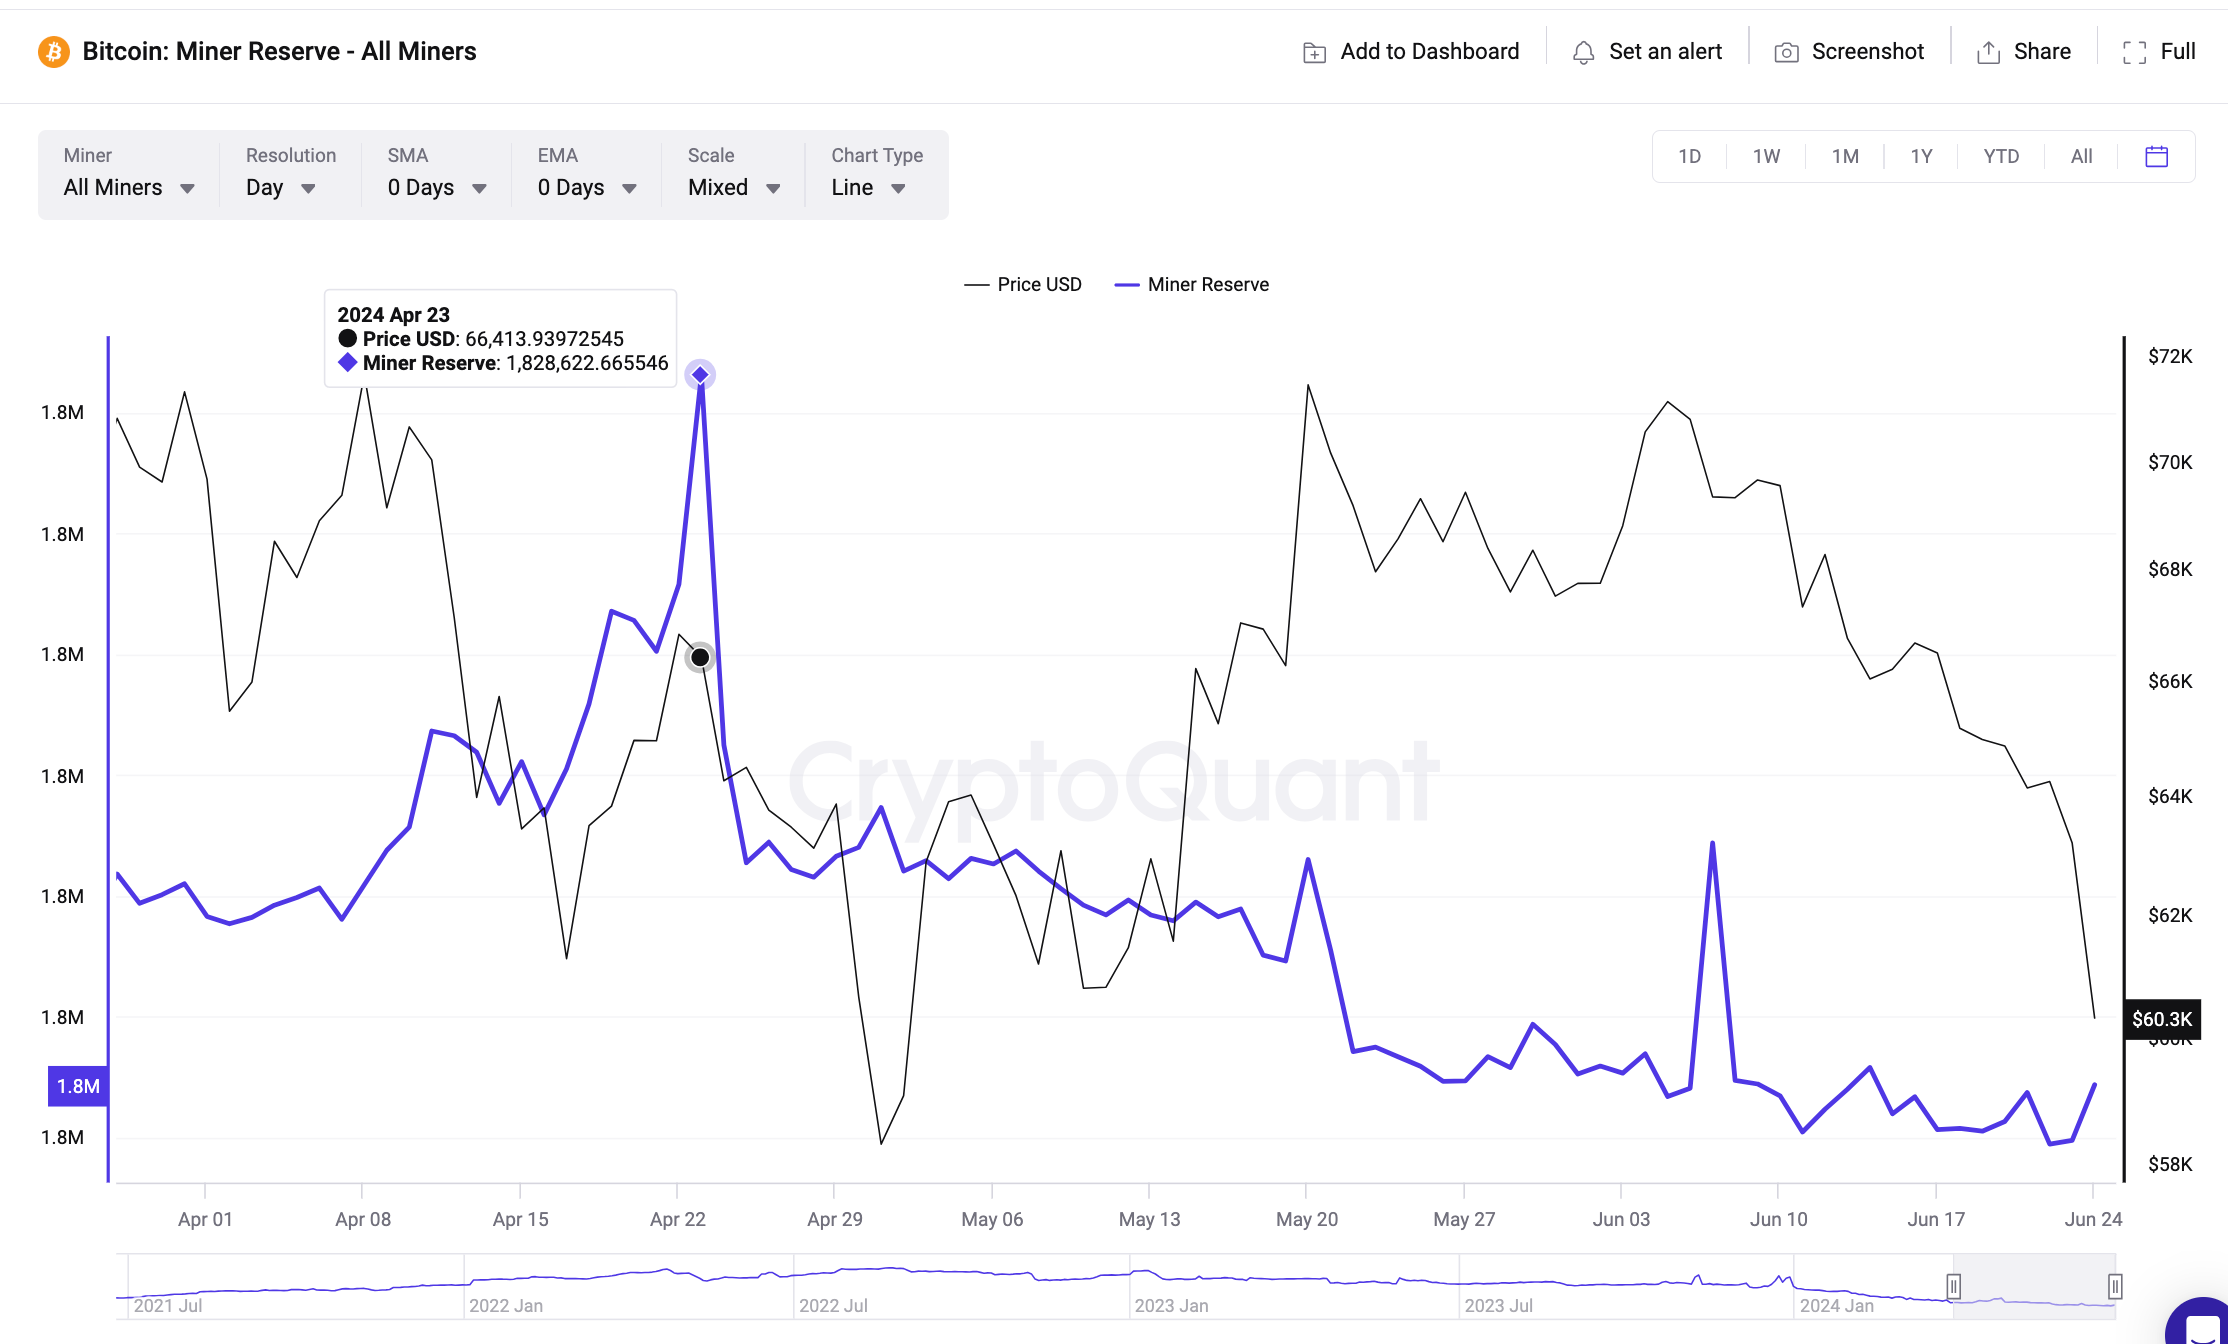Open the chat widget bubble
2228x1344 pixels.
point(2202,1326)
